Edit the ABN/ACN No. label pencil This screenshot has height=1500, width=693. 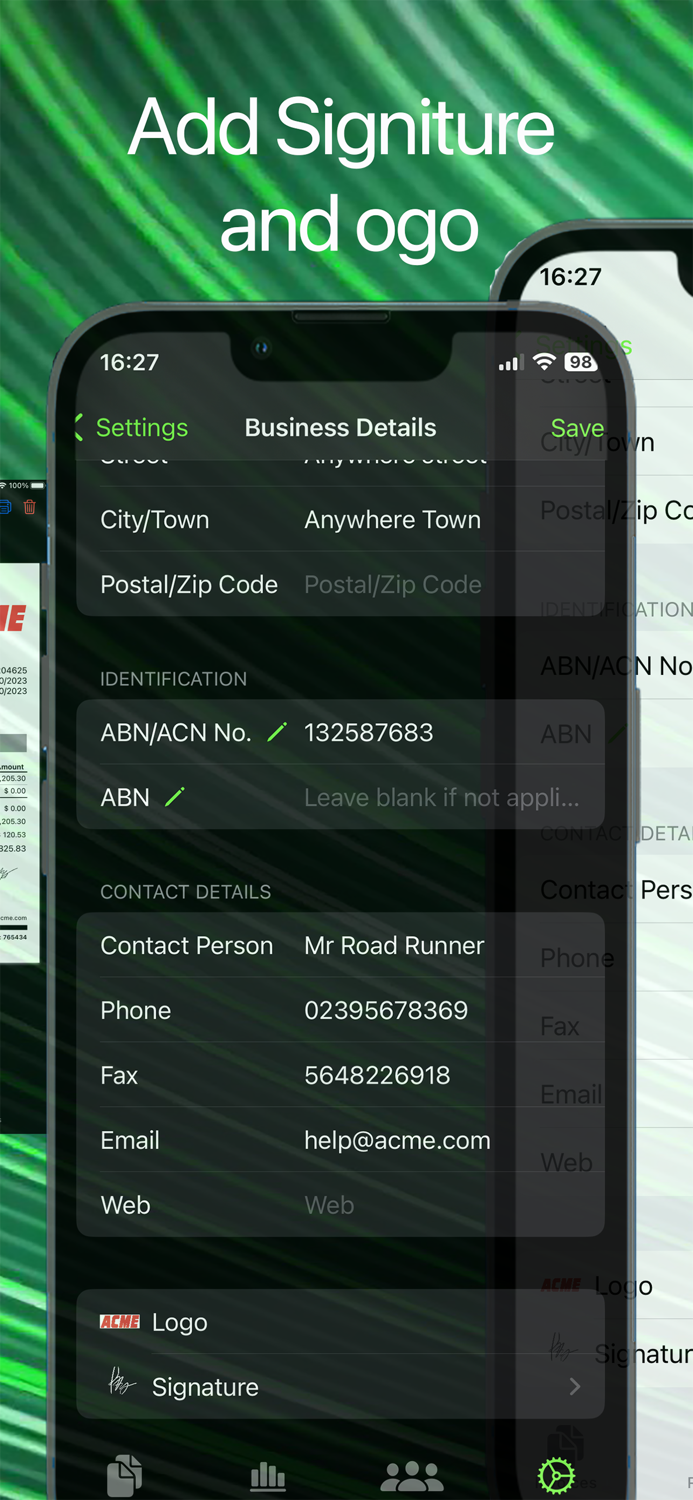pyautogui.click(x=277, y=733)
